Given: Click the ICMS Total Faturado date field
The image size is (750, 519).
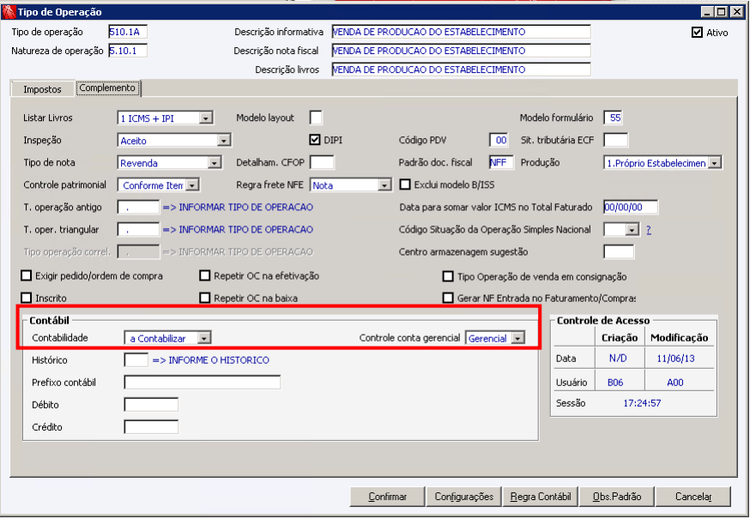Looking at the screenshot, I should click(x=630, y=207).
